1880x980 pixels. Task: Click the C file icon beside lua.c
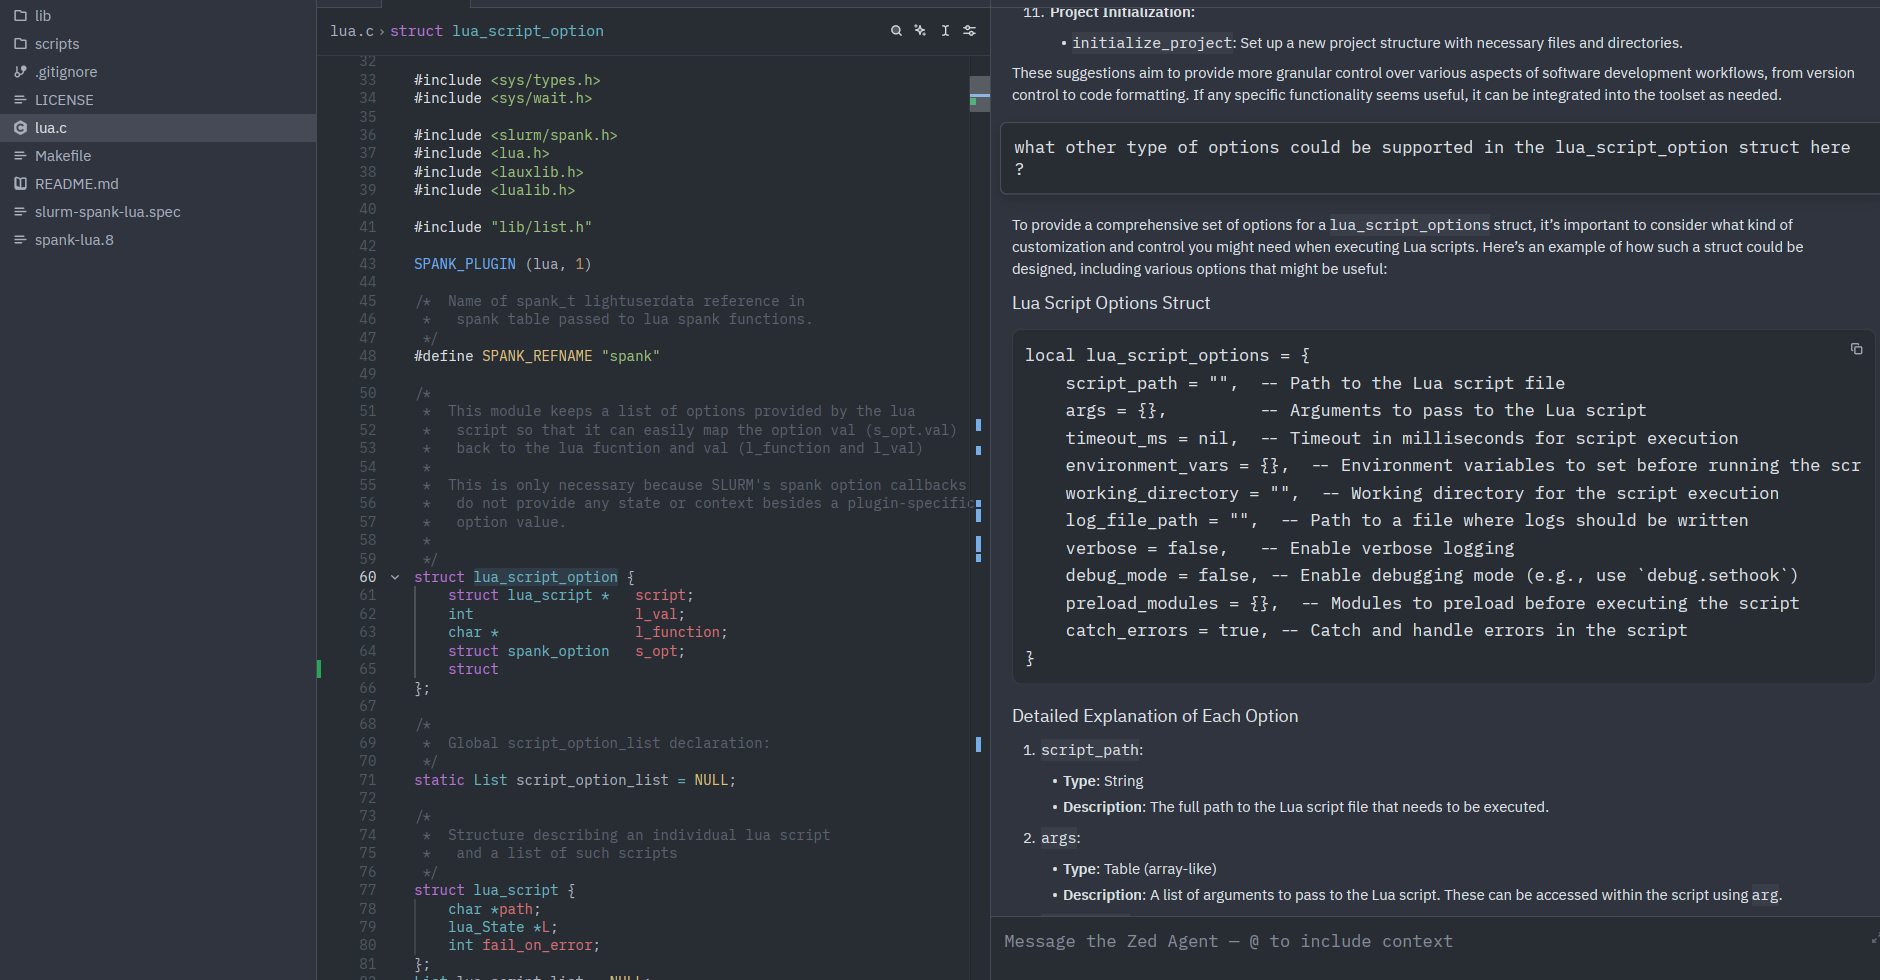20,128
